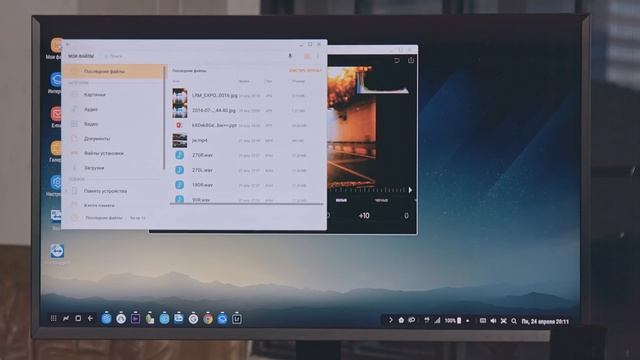Expand the tray with the chevron arrow
Image resolution: width=640 pixels, height=360 pixels.
pos(390,320)
